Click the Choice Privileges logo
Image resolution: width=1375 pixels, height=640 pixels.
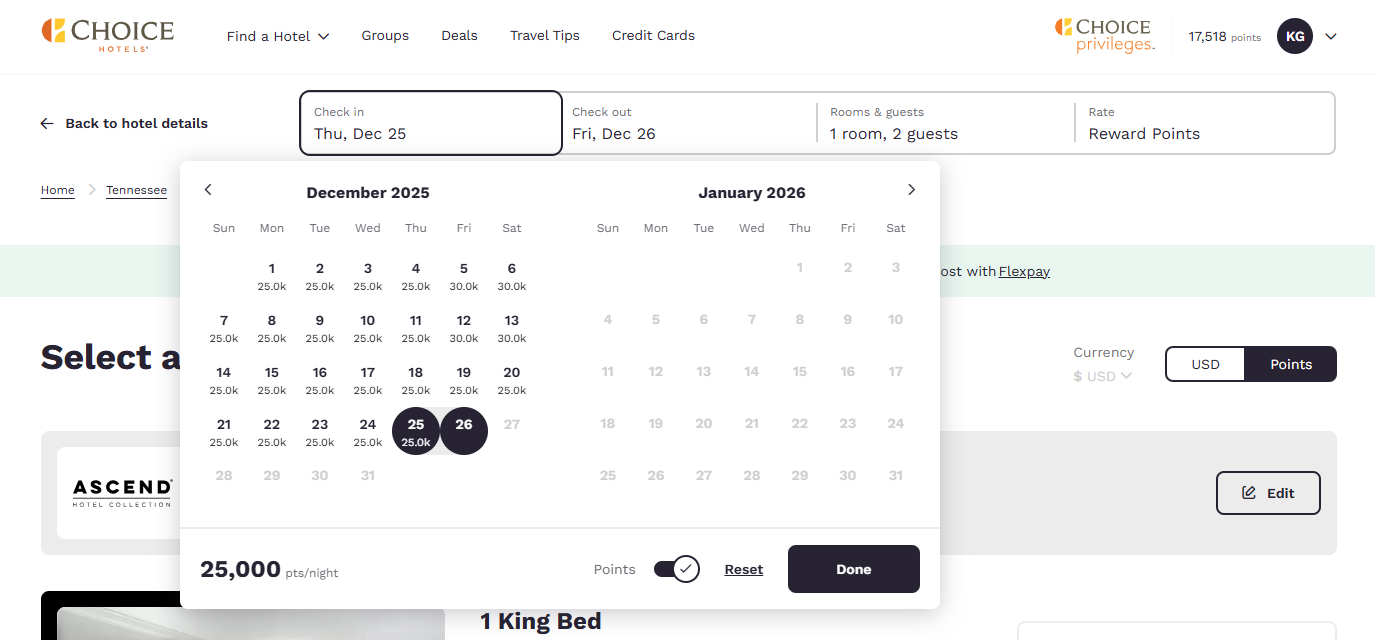1103,36
